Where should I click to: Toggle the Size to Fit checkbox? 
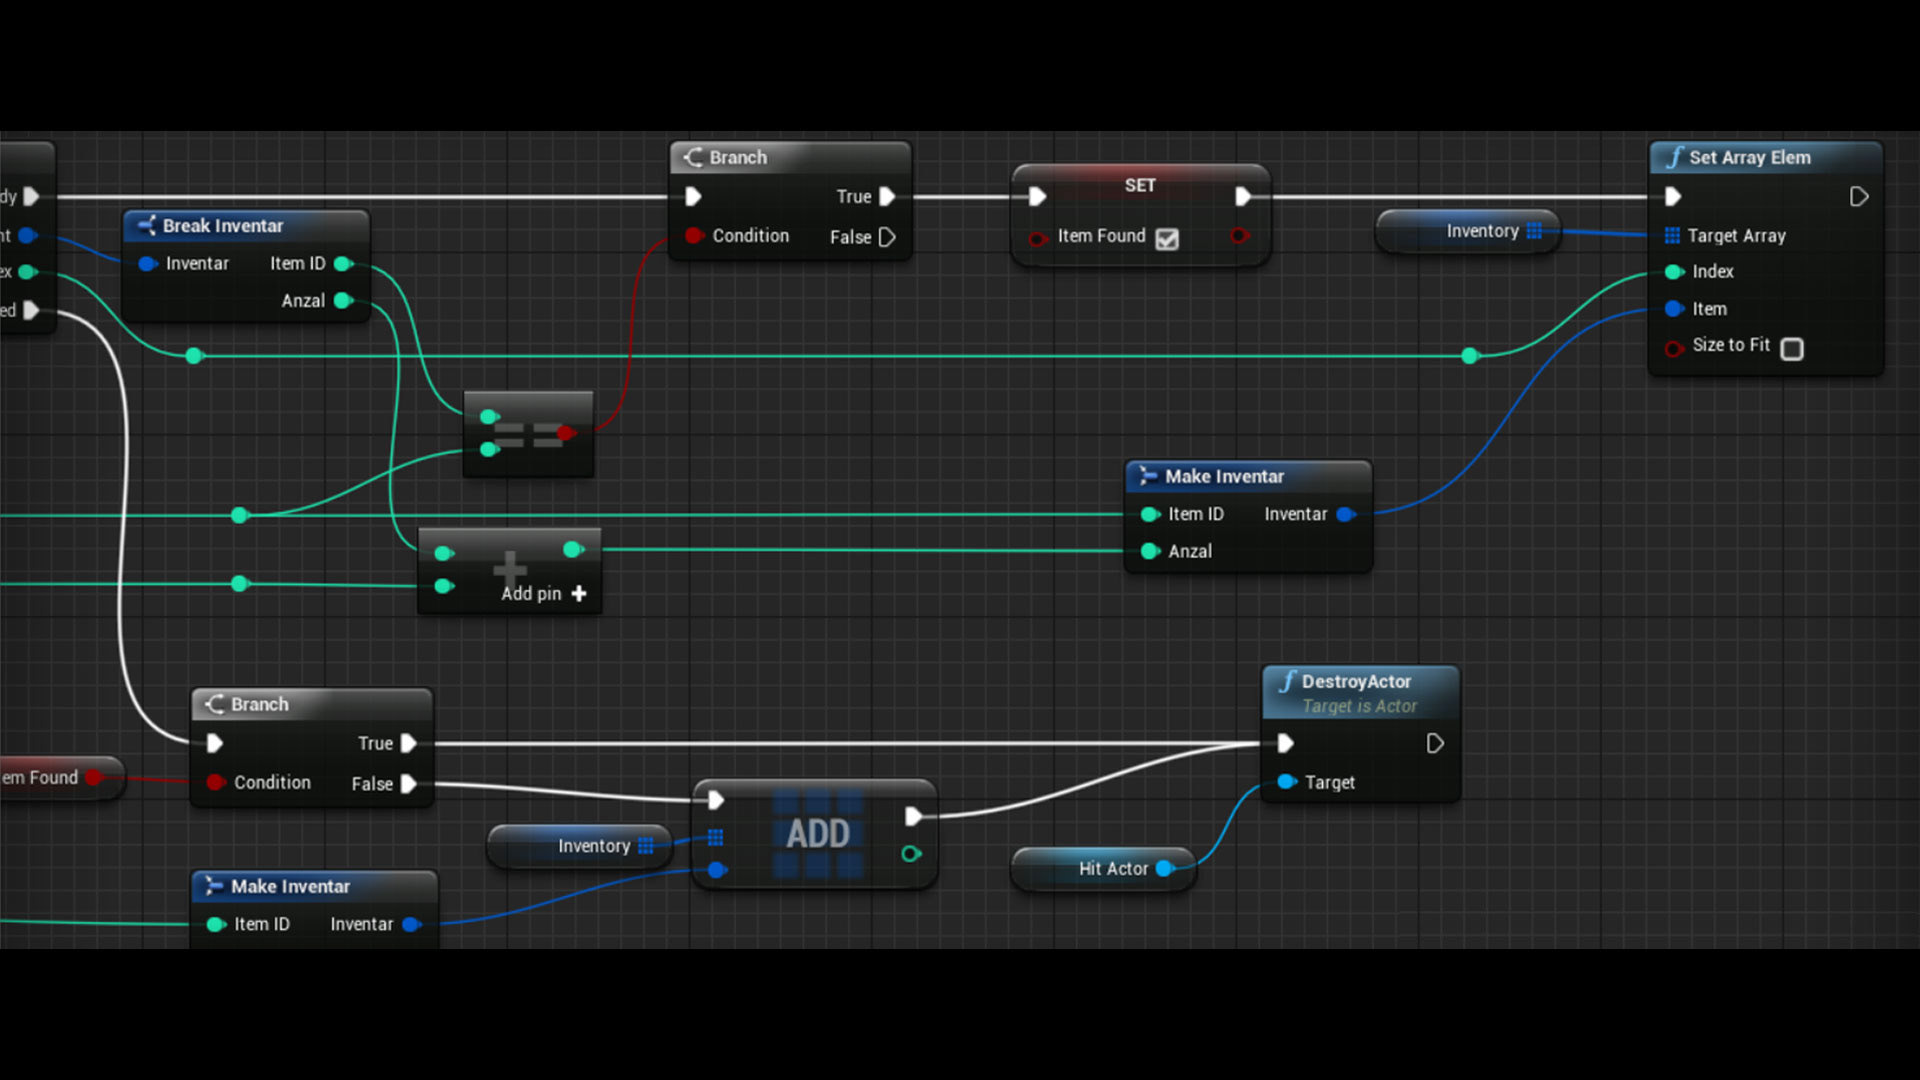[x=1792, y=348]
